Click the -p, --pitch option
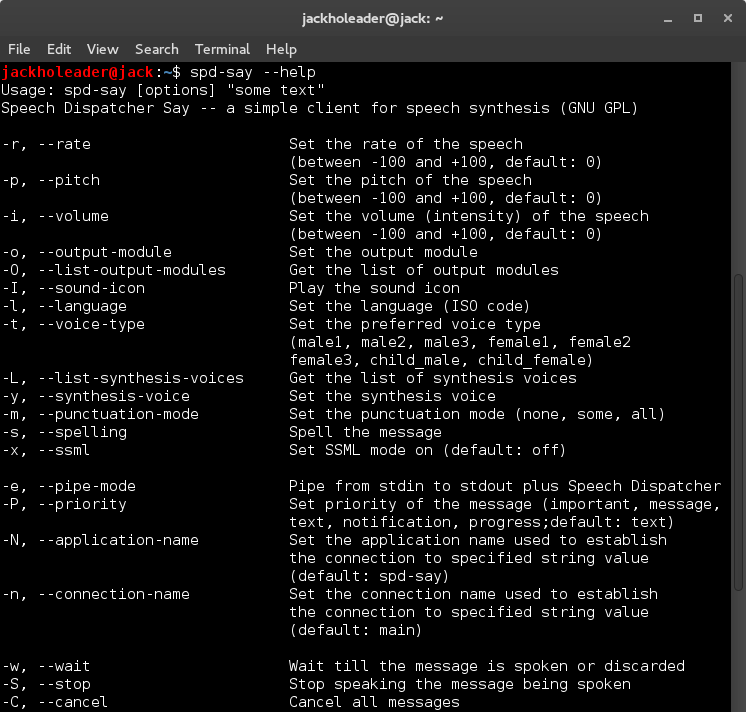746x712 pixels. coord(51,180)
